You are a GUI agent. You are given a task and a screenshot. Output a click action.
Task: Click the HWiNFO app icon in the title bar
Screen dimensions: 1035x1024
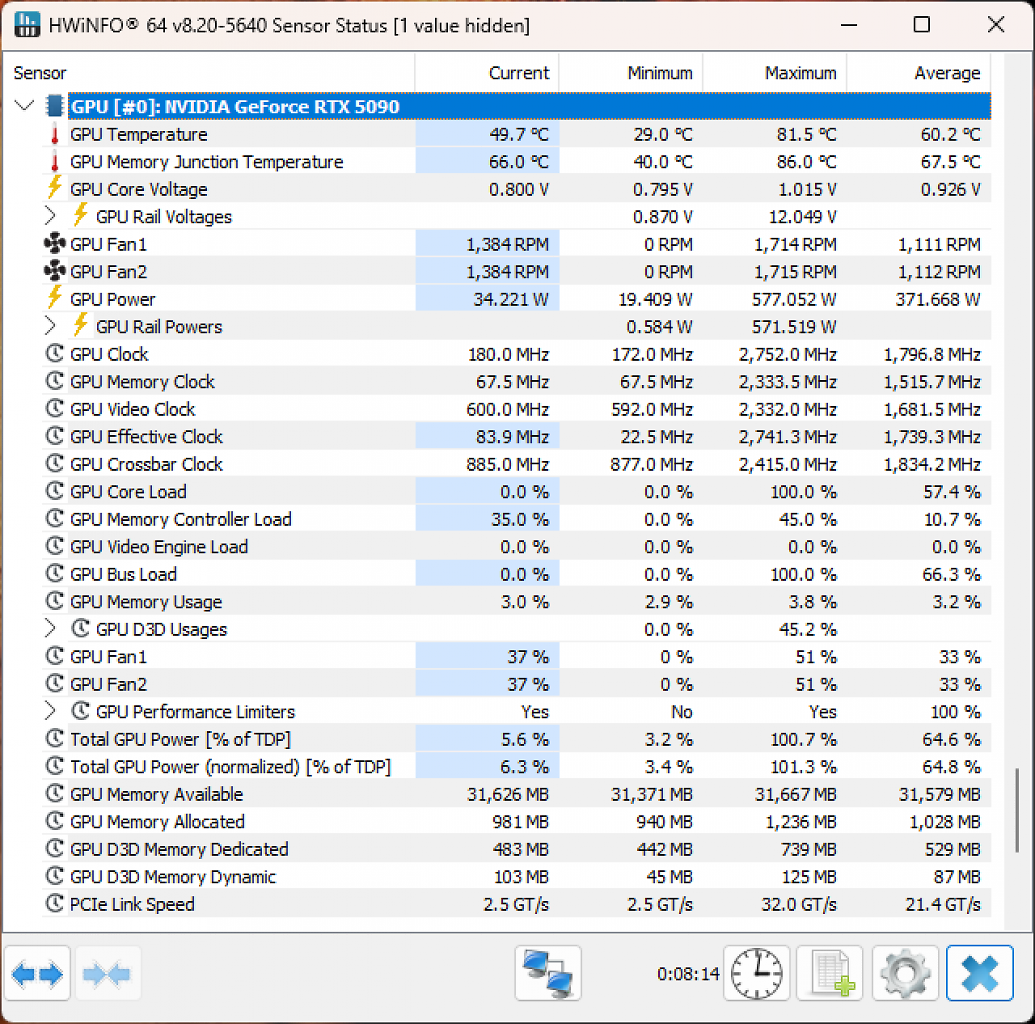(x=26, y=25)
